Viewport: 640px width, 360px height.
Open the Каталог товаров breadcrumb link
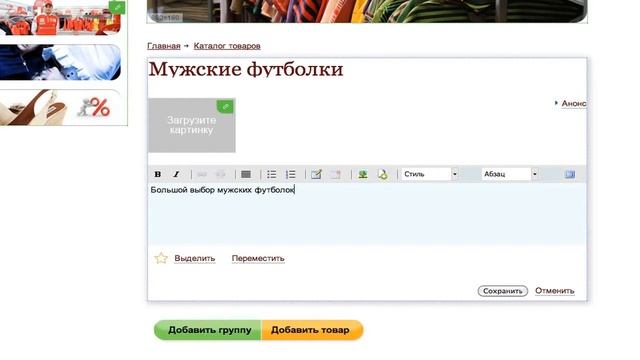pos(227,46)
